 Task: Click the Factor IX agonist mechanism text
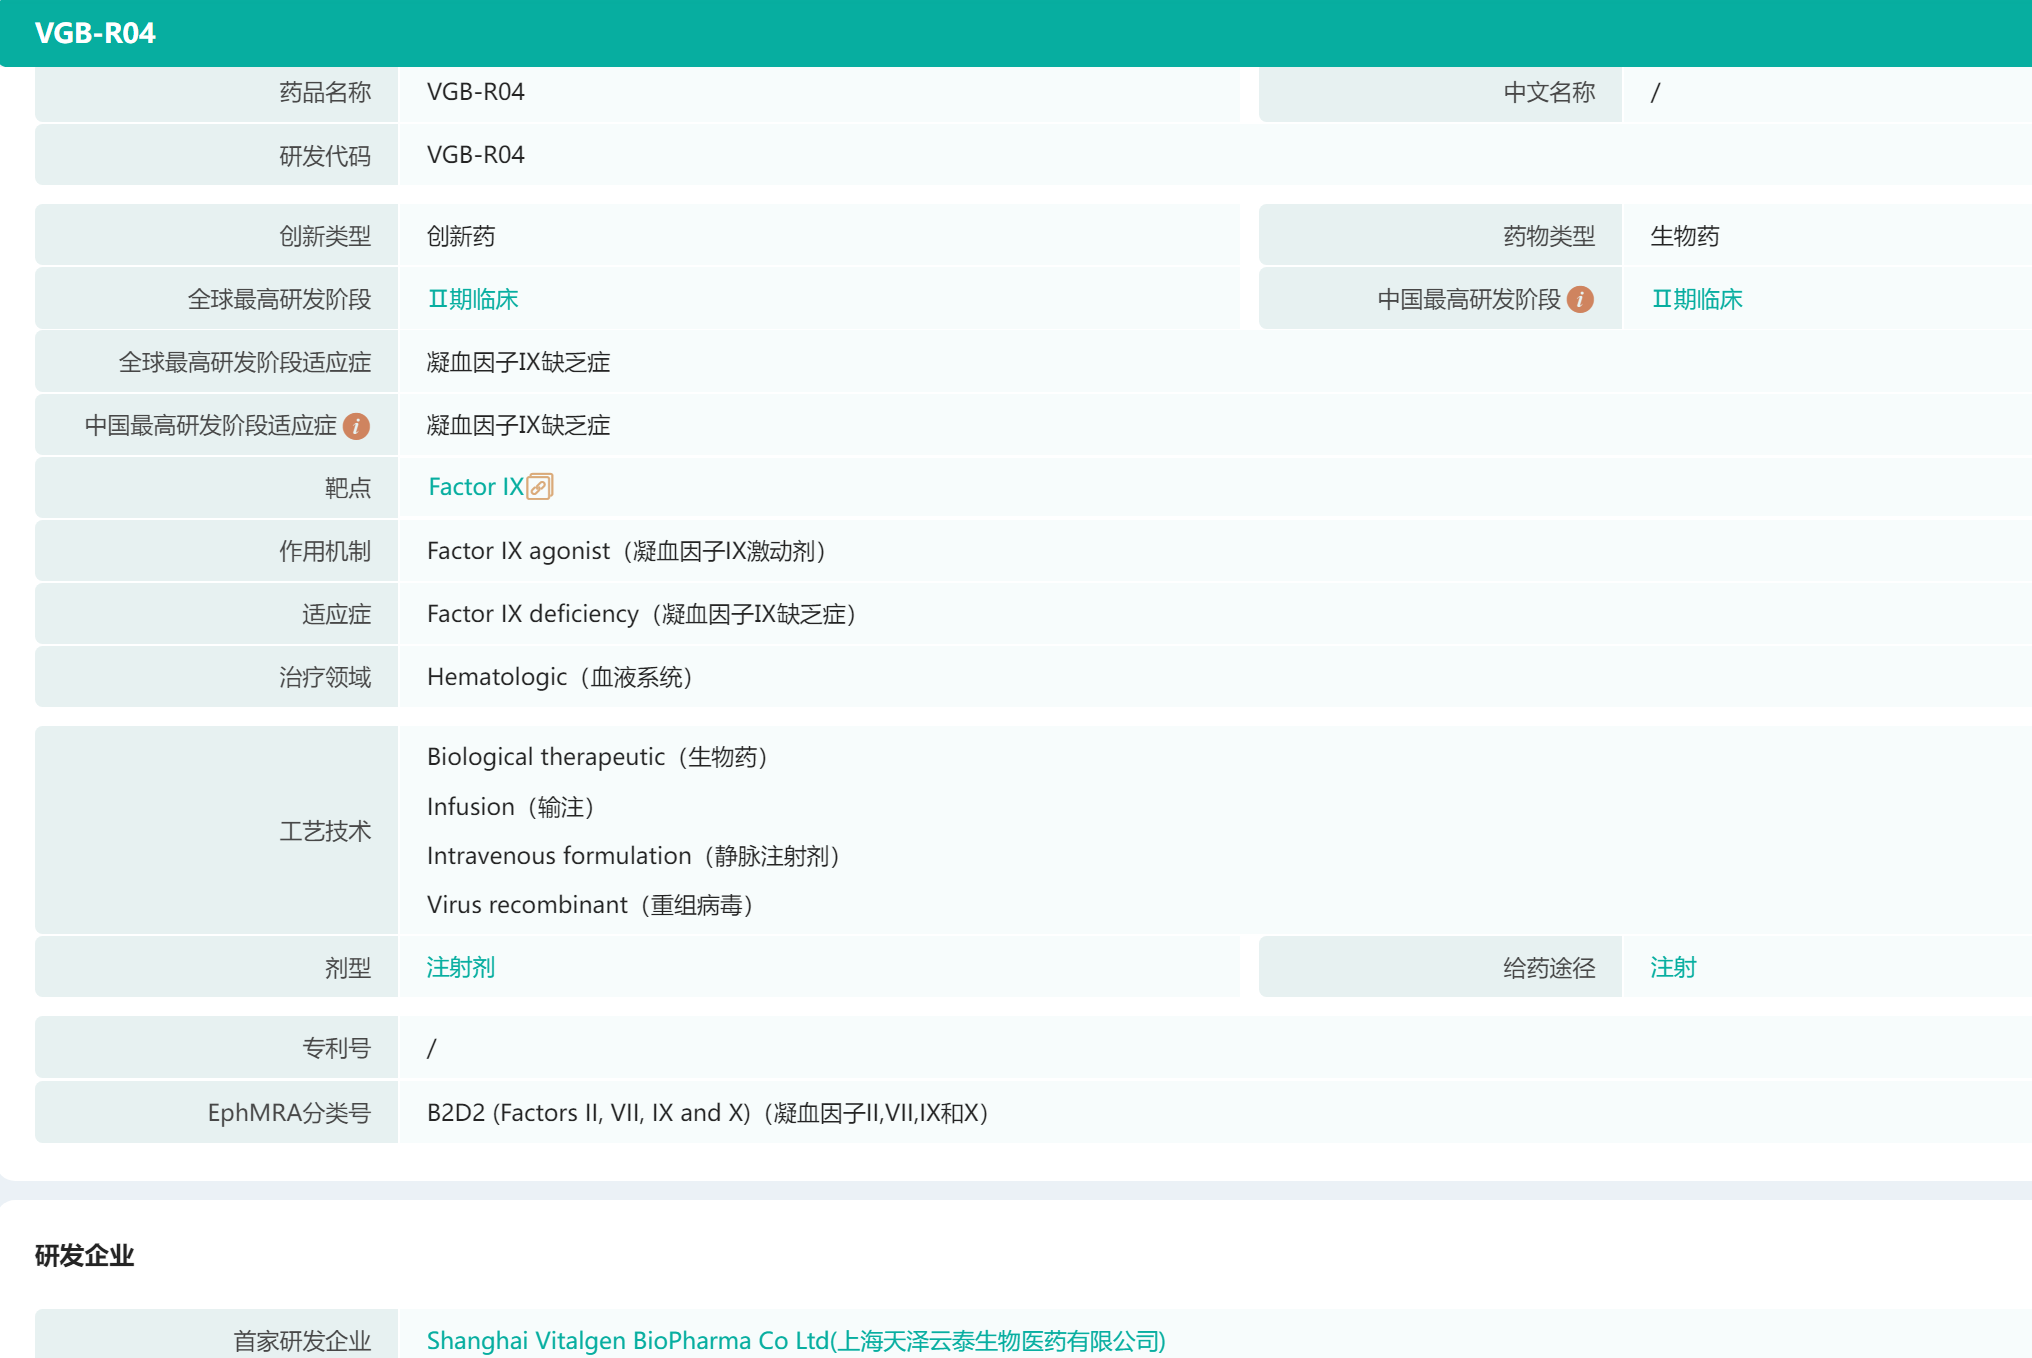click(x=627, y=550)
